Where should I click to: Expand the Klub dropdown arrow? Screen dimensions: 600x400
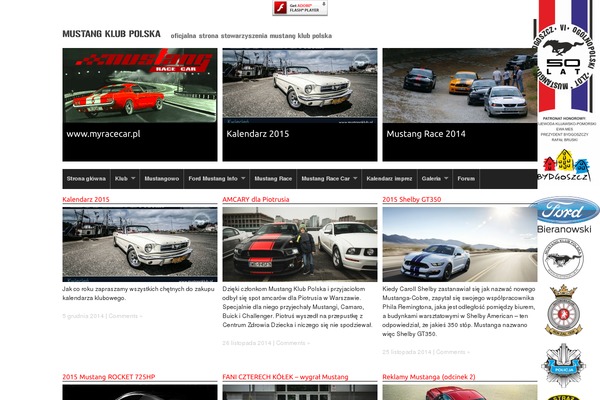pyautogui.click(x=133, y=178)
